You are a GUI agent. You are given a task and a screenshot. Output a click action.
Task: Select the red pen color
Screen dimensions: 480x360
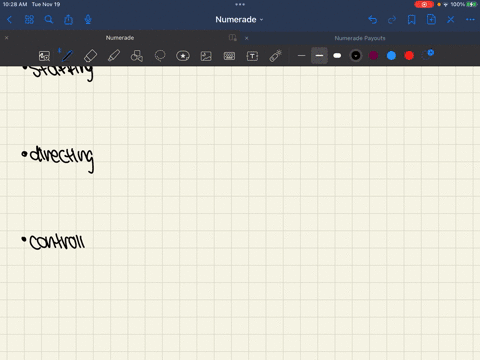click(x=409, y=56)
